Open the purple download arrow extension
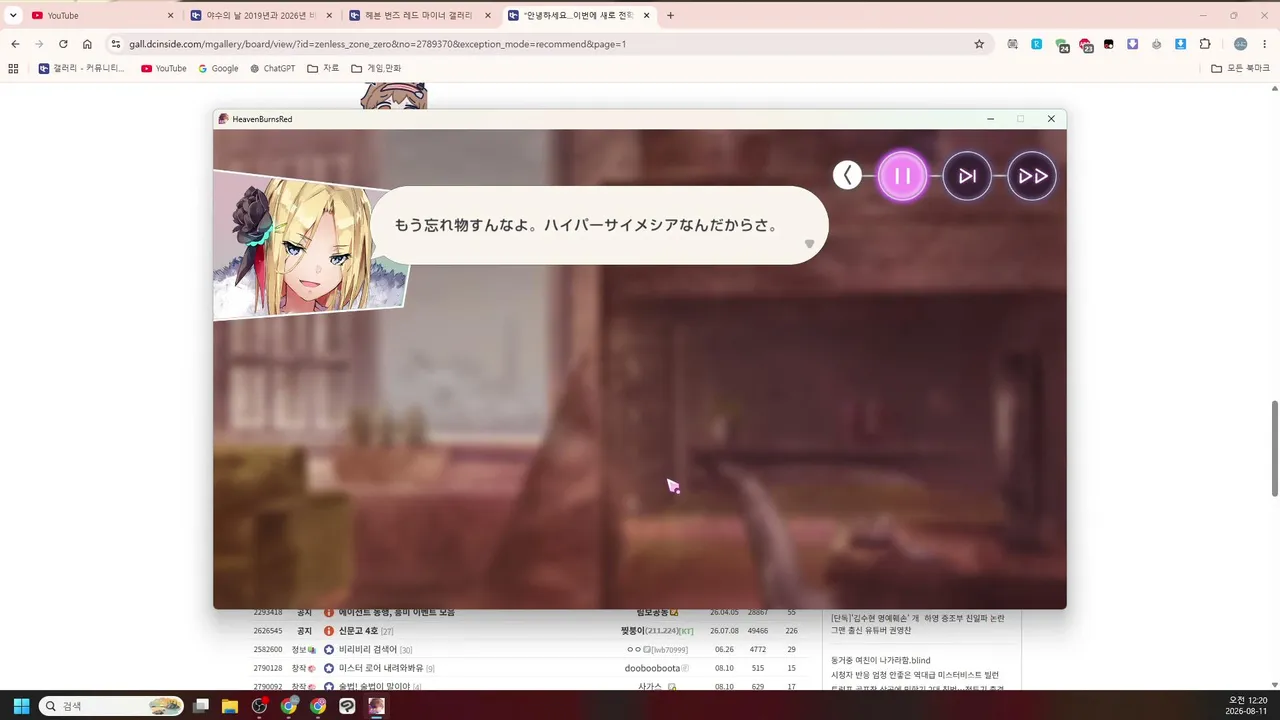The height and width of the screenshot is (720, 1280). (1133, 44)
